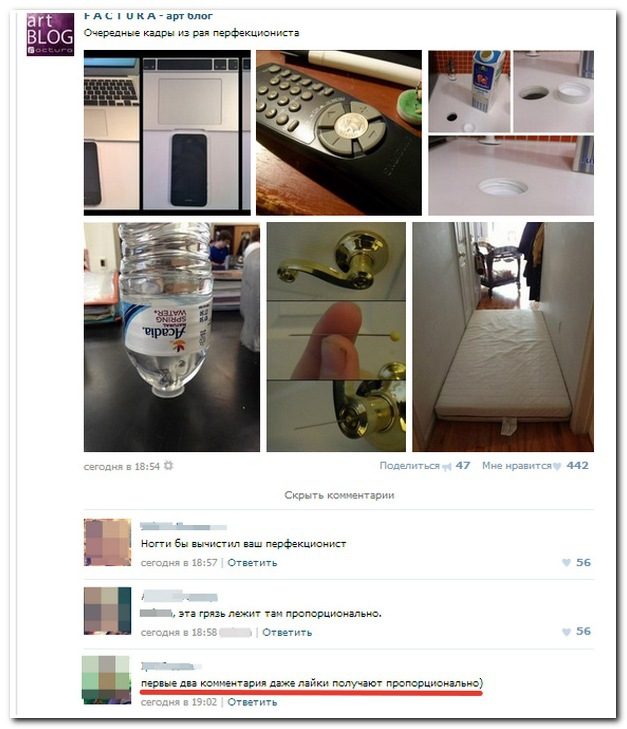Open the third commenter's green avatar
This screenshot has width=627, height=729.
click(x=106, y=679)
